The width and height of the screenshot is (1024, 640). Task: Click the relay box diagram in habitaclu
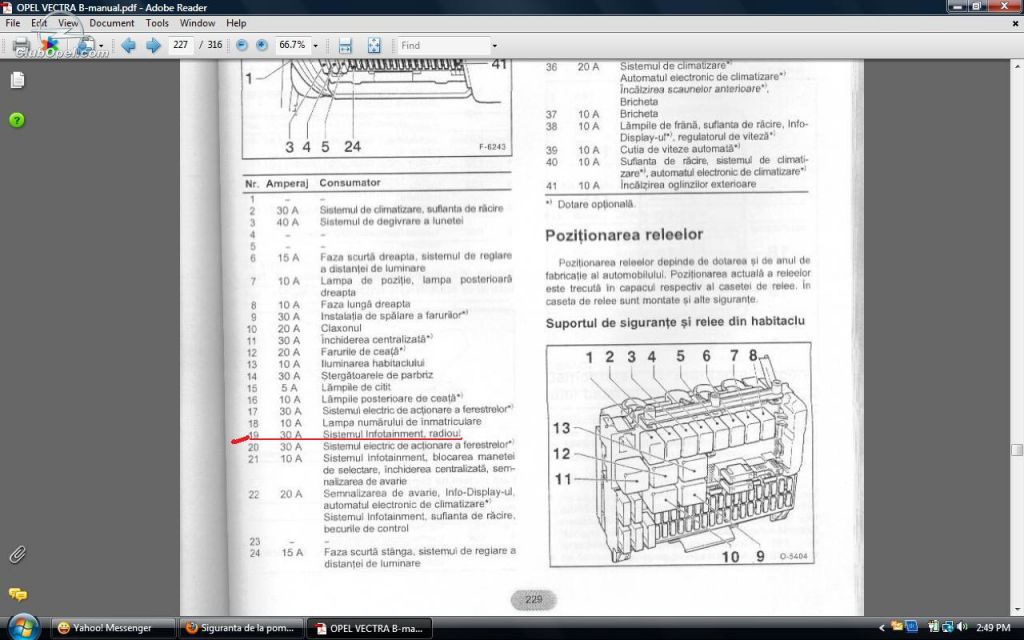point(680,454)
